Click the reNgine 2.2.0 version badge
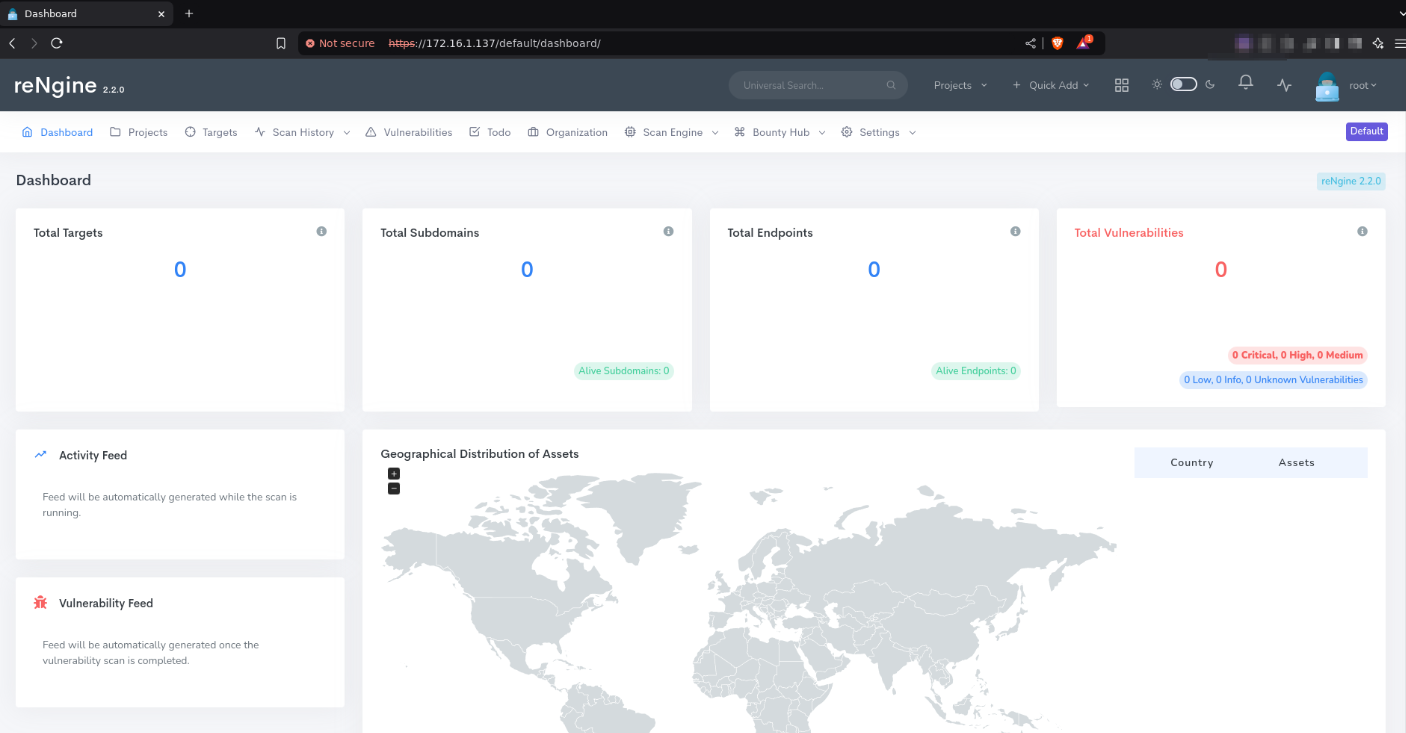This screenshot has width=1406, height=733. coord(1351,181)
